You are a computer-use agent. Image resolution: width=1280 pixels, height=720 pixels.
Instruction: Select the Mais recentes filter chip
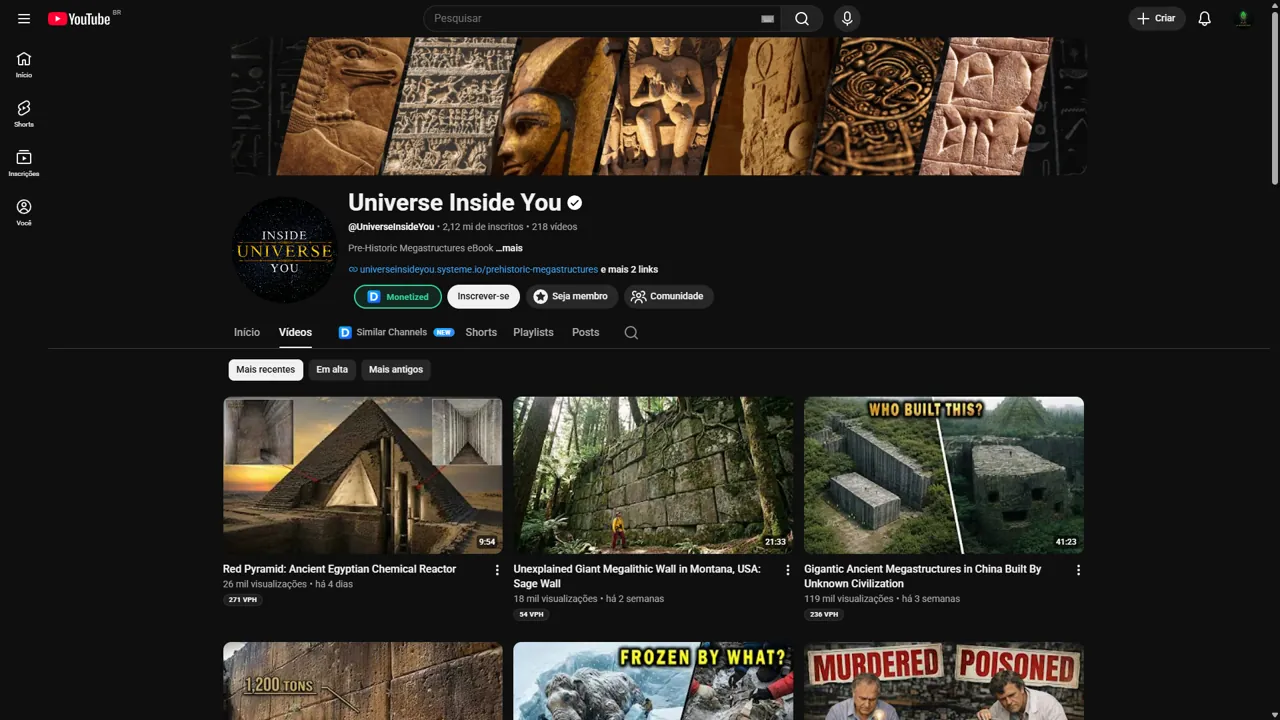[x=266, y=369]
